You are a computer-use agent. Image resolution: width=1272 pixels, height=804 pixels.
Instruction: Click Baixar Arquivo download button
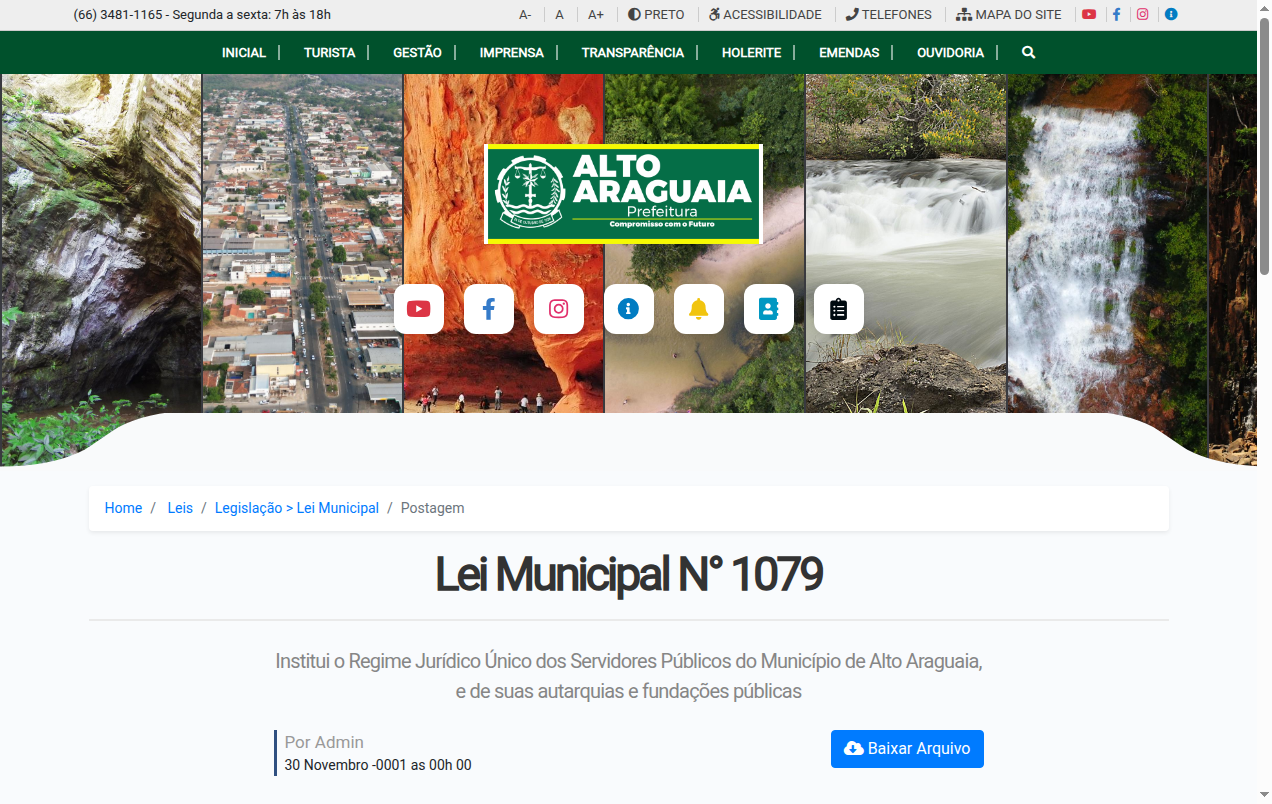tap(907, 749)
